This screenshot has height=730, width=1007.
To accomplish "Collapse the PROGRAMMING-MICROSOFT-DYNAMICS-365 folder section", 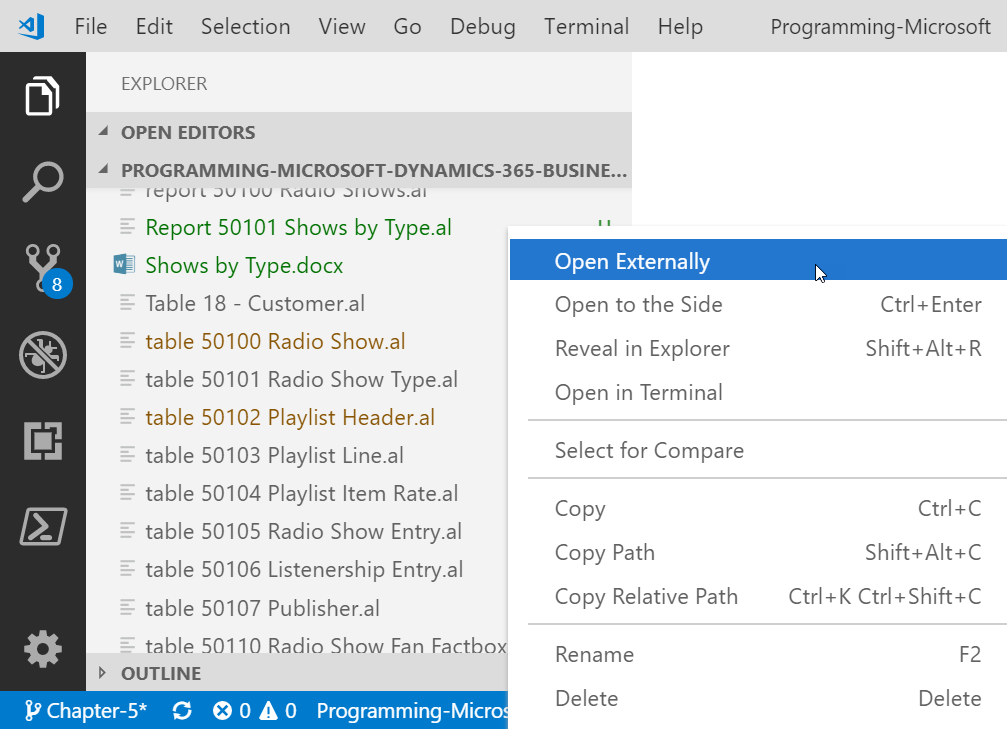I will click(x=103, y=169).
